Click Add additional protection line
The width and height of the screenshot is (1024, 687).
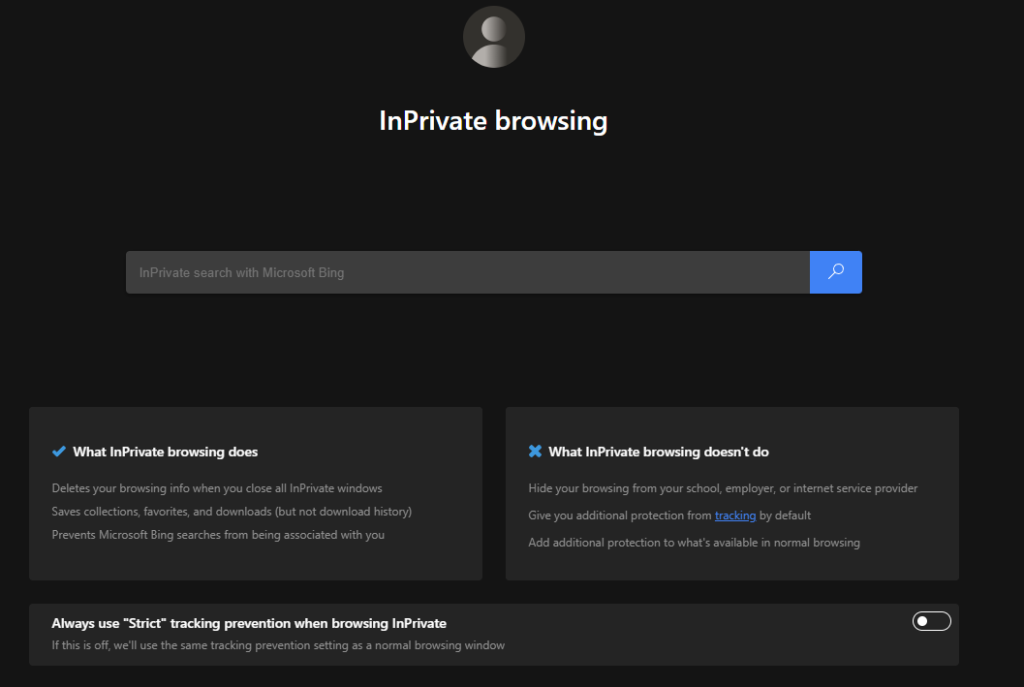point(694,543)
